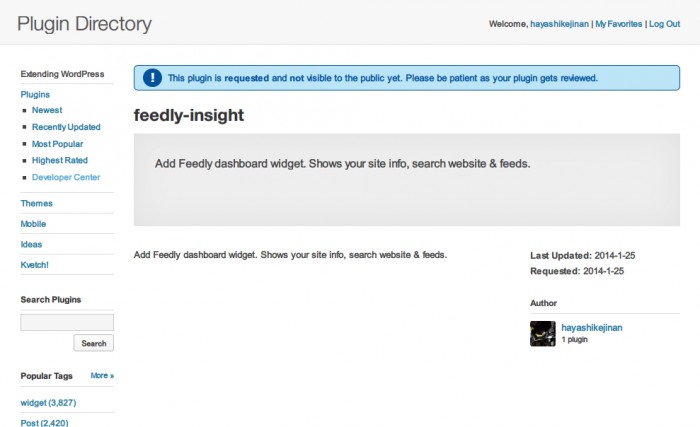Click the hayashikejinan author avatar

coord(542,334)
